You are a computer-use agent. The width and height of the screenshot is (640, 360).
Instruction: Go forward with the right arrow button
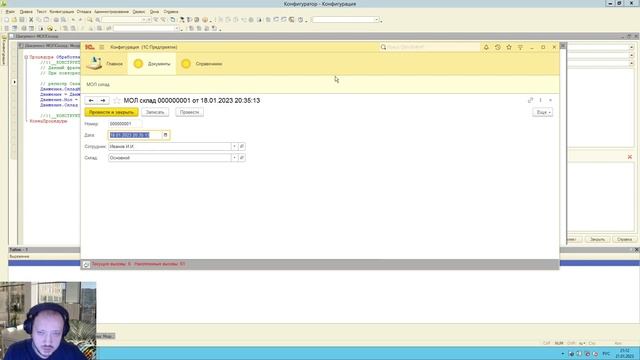tap(103, 100)
